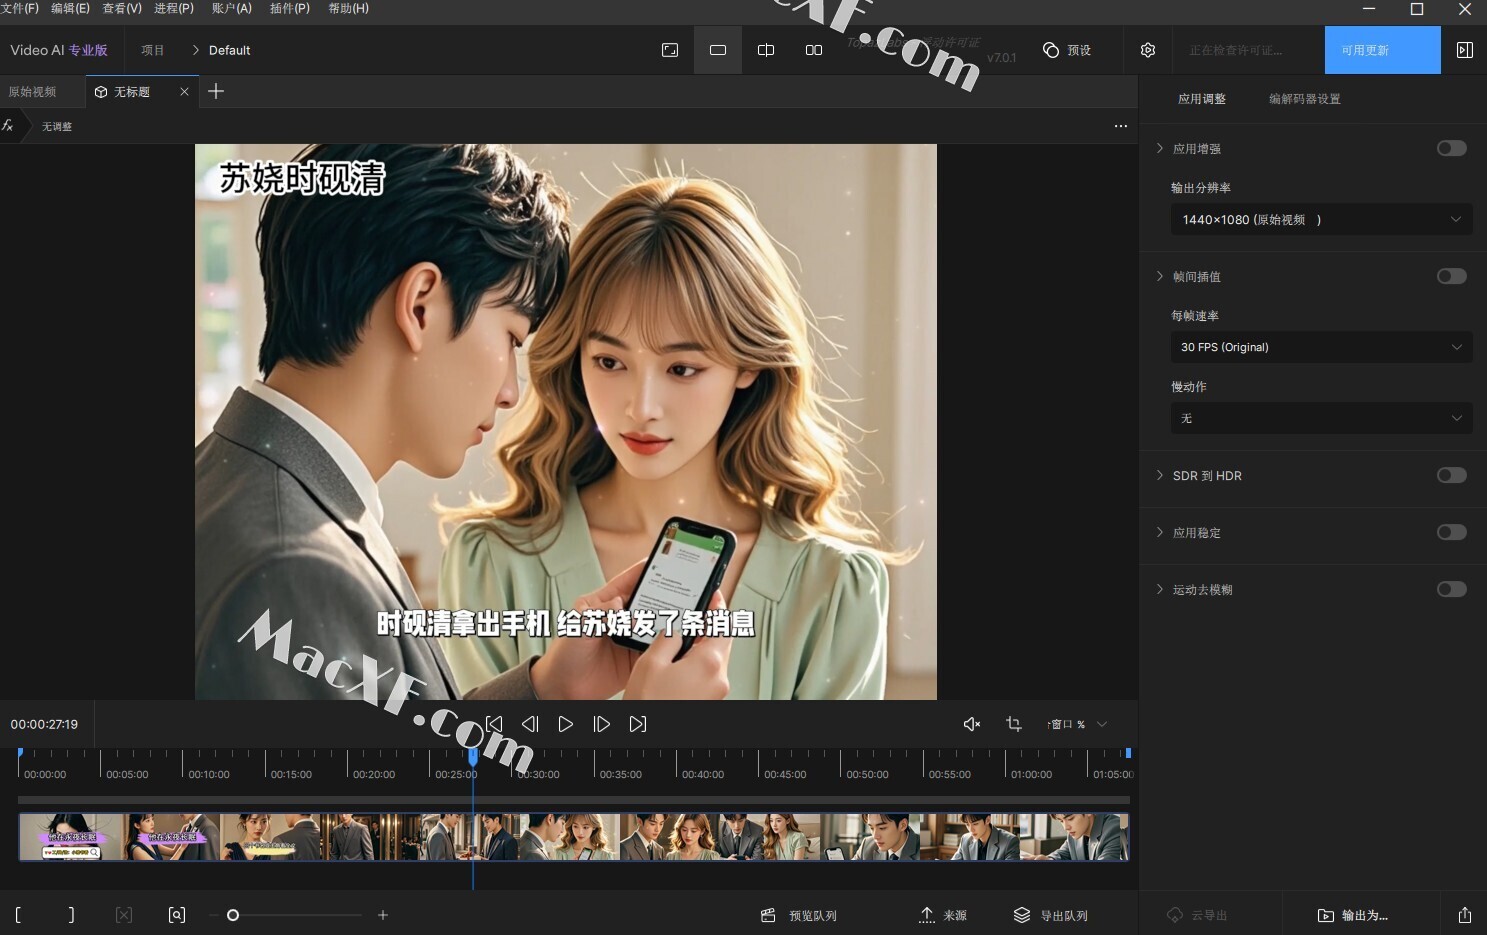The width and height of the screenshot is (1487, 935).
Task: Open the settings gear icon
Action: pos(1148,50)
